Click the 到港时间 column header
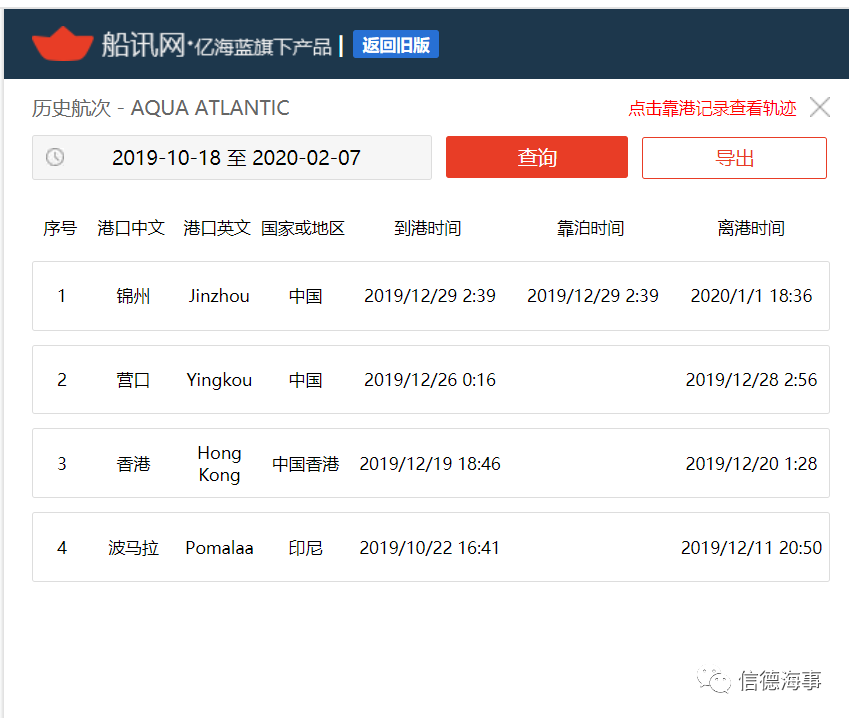 click(x=428, y=228)
